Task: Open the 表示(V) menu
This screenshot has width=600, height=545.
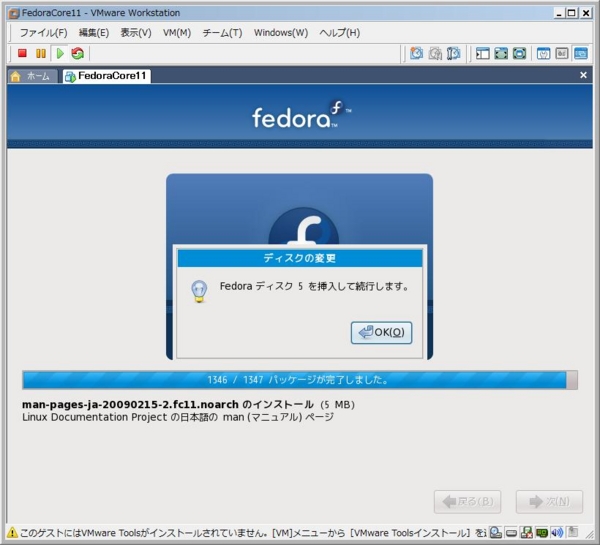Action: [x=136, y=33]
